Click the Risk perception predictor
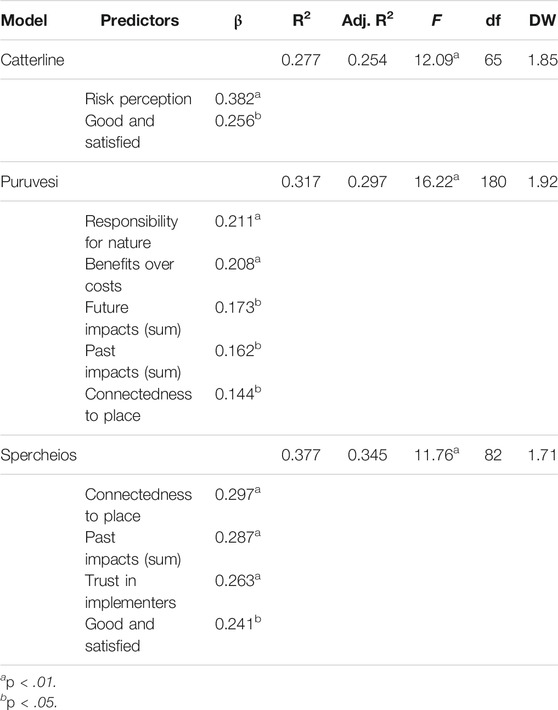 click(x=138, y=99)
